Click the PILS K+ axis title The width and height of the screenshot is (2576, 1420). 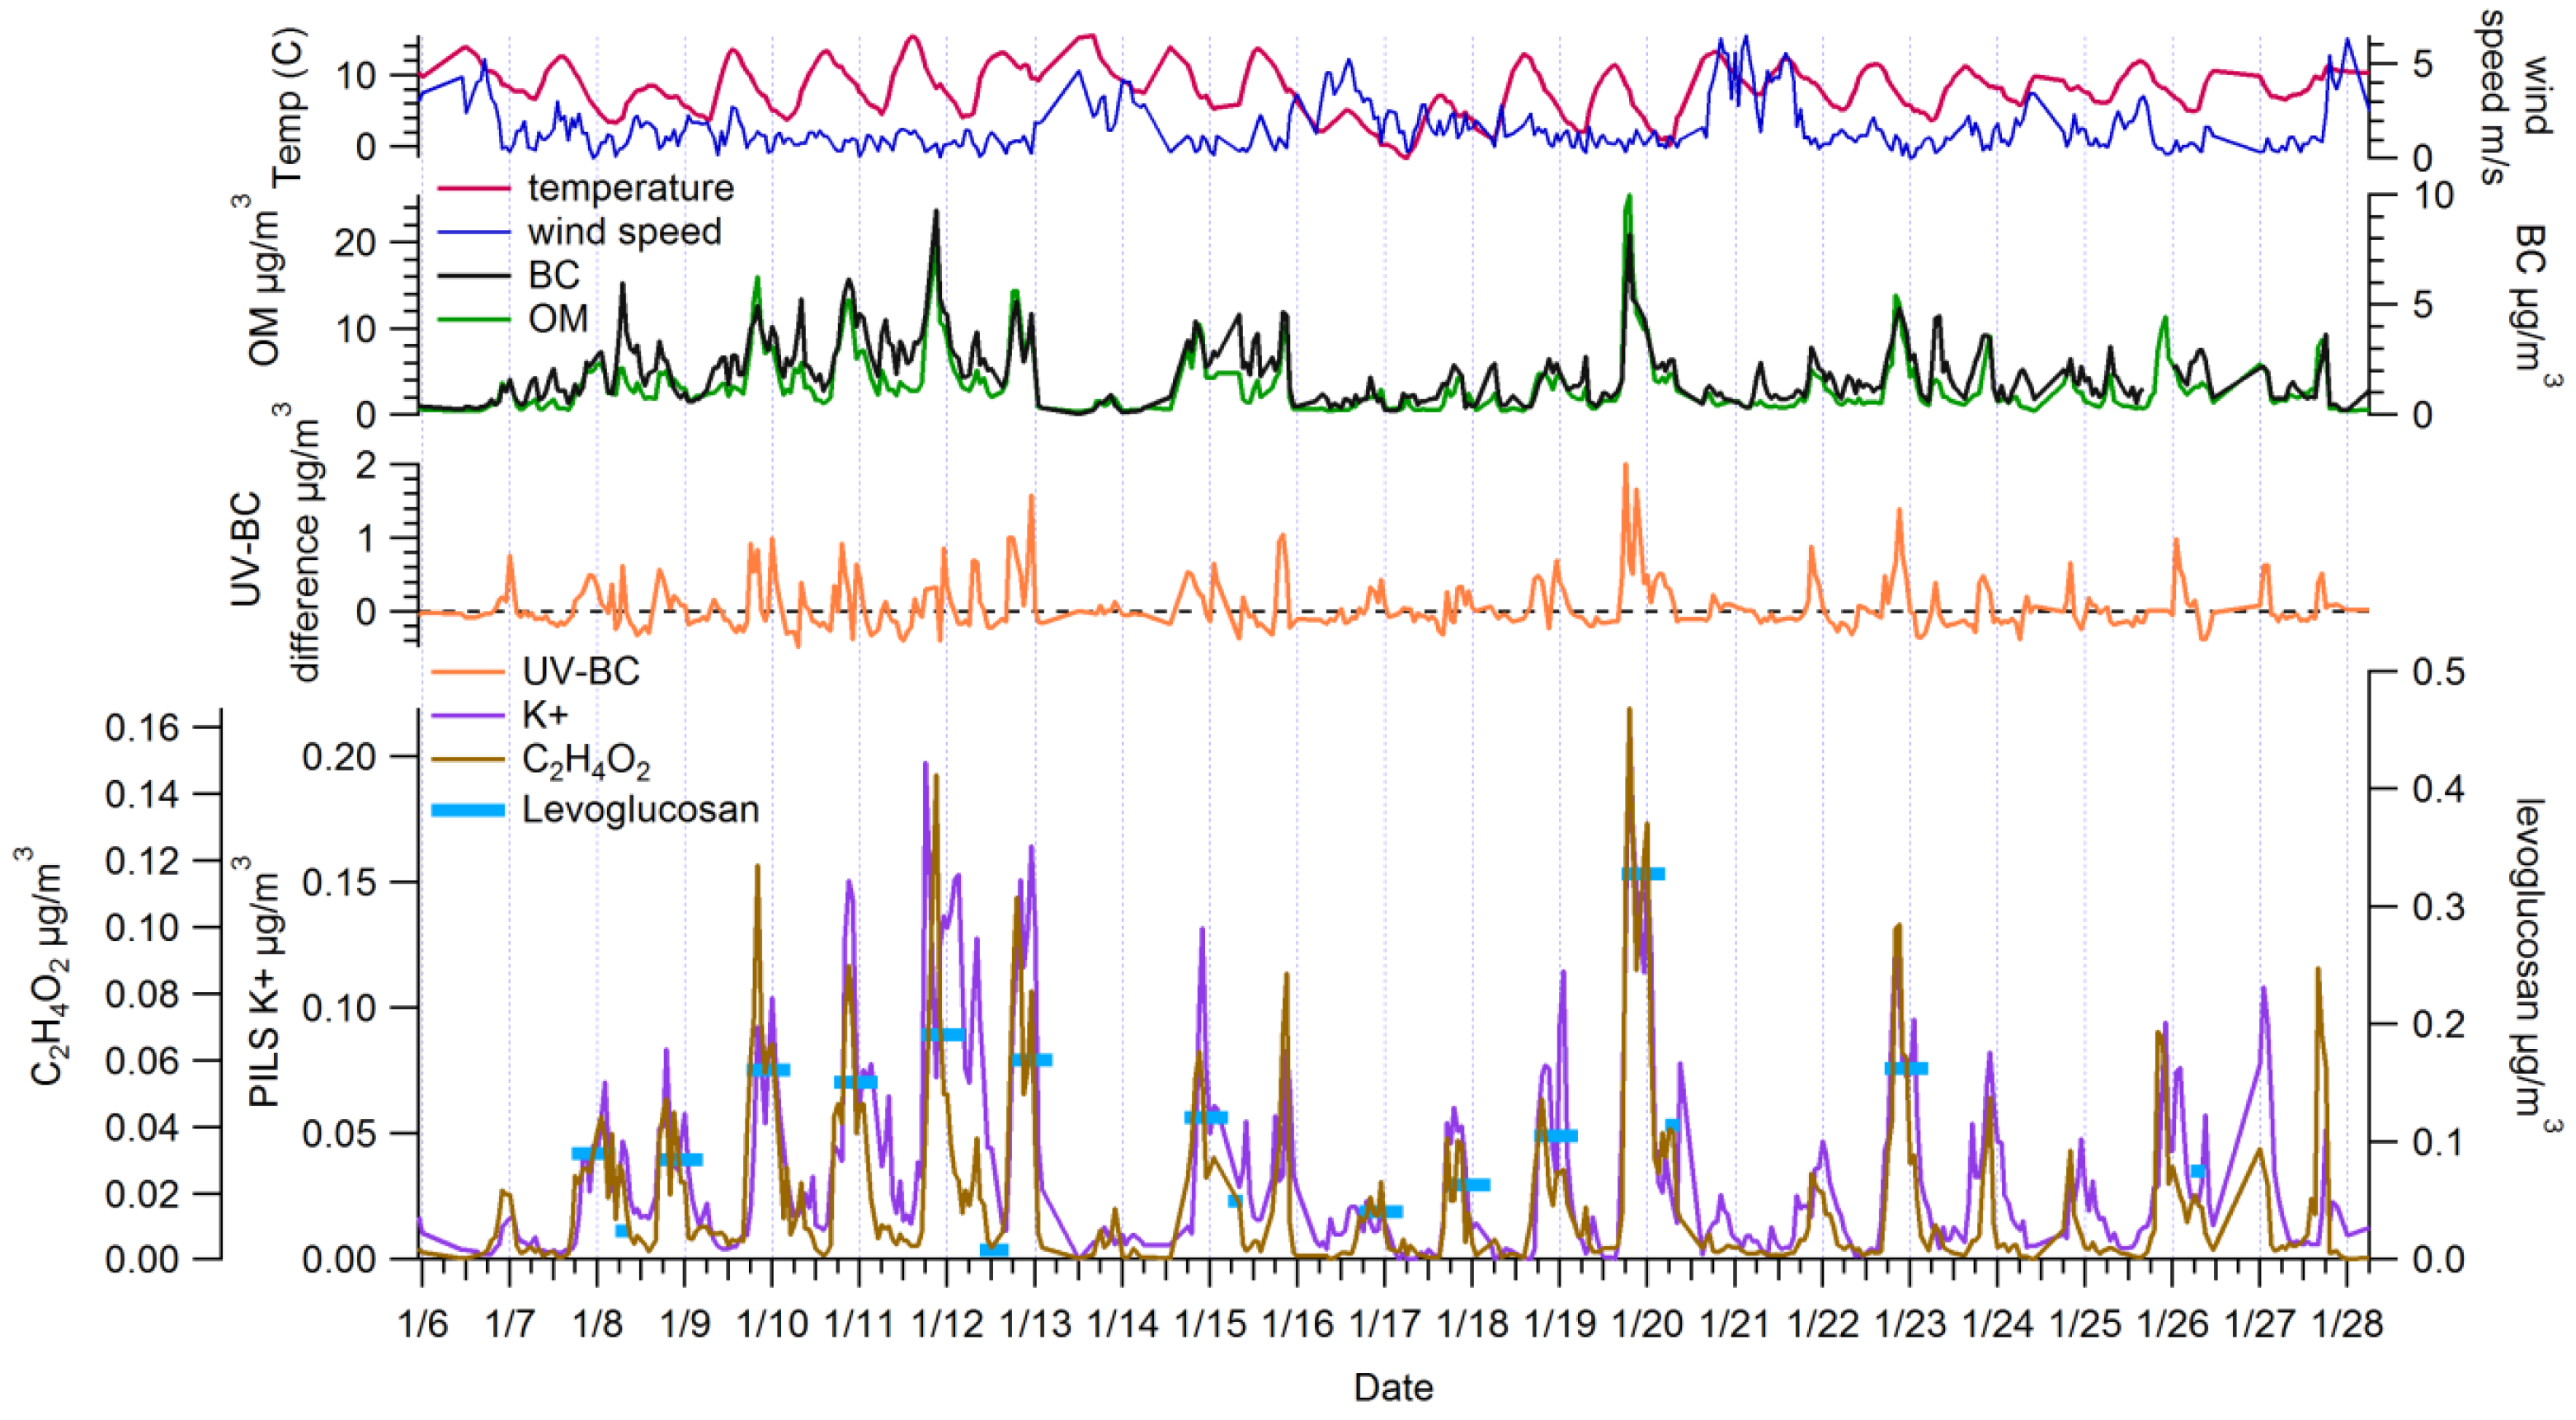tap(262, 980)
